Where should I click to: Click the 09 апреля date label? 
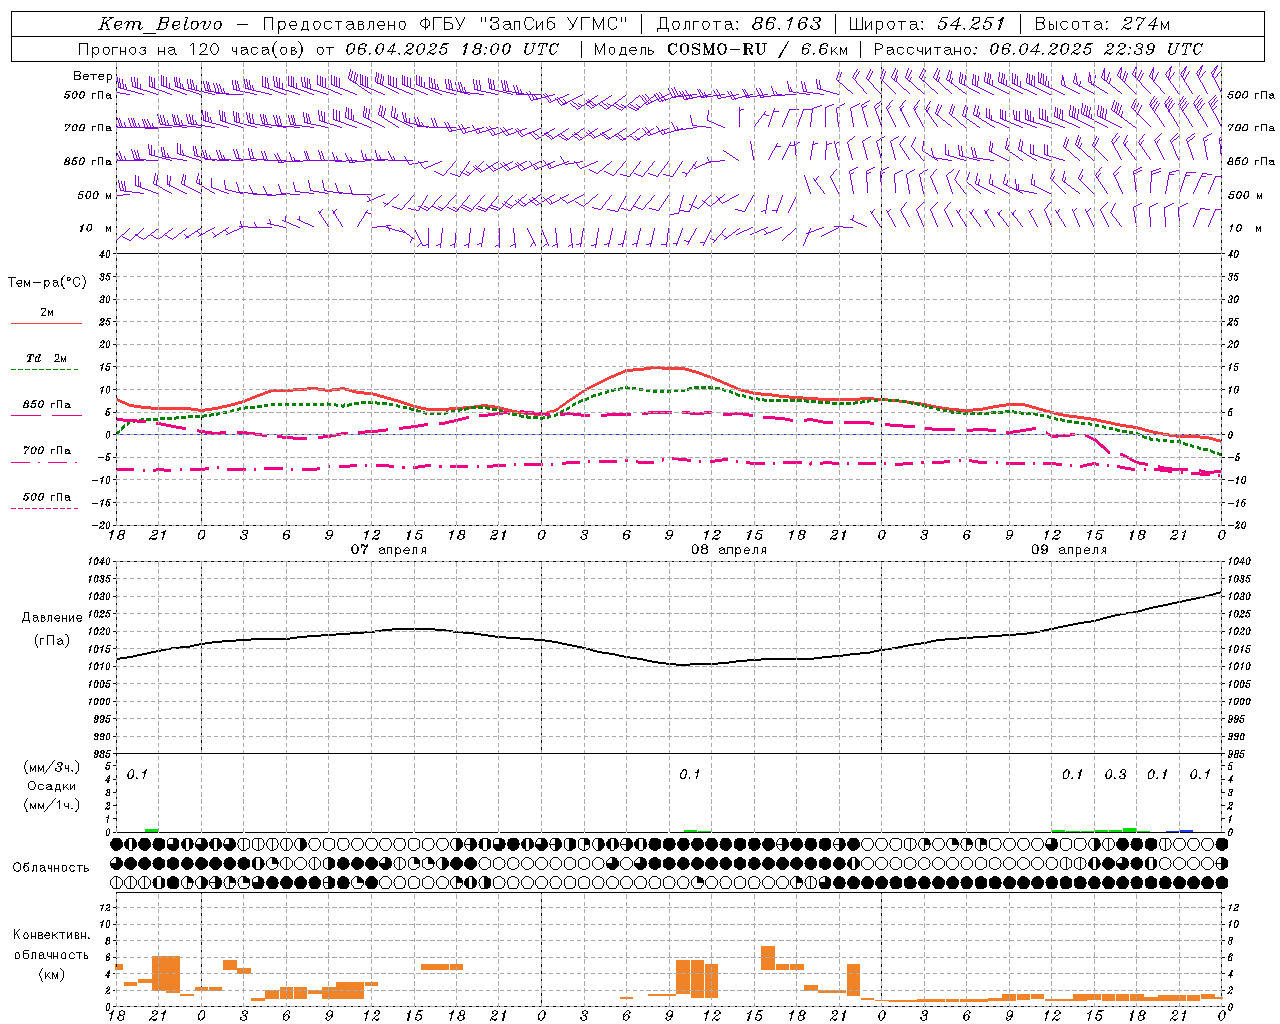[1069, 550]
